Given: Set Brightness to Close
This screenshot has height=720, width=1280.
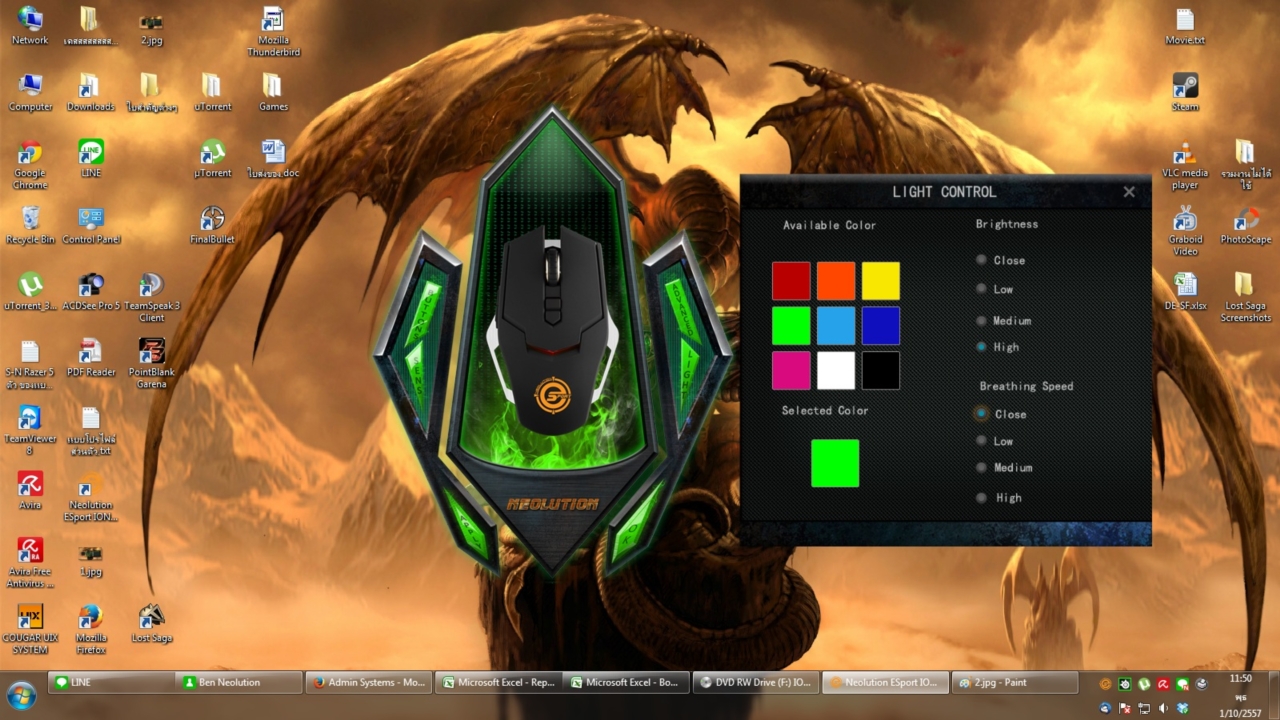Looking at the screenshot, I should (982, 260).
